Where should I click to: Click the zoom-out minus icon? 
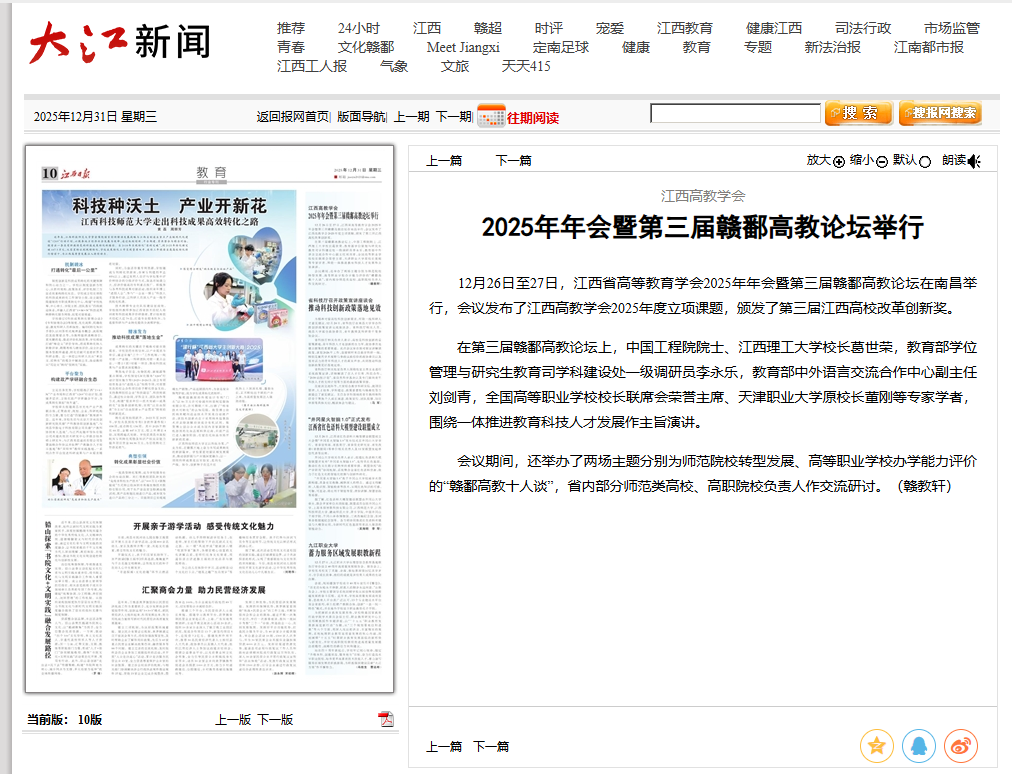coord(882,161)
